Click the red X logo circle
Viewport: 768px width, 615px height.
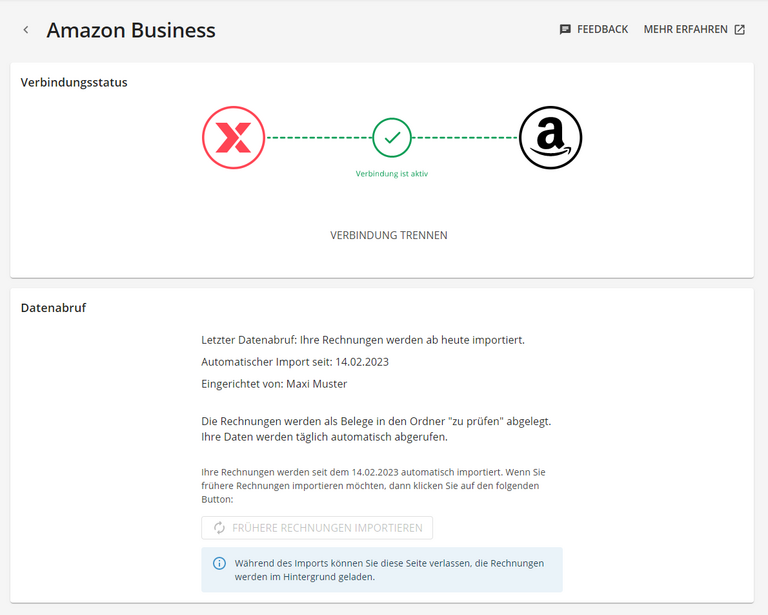coord(233,137)
